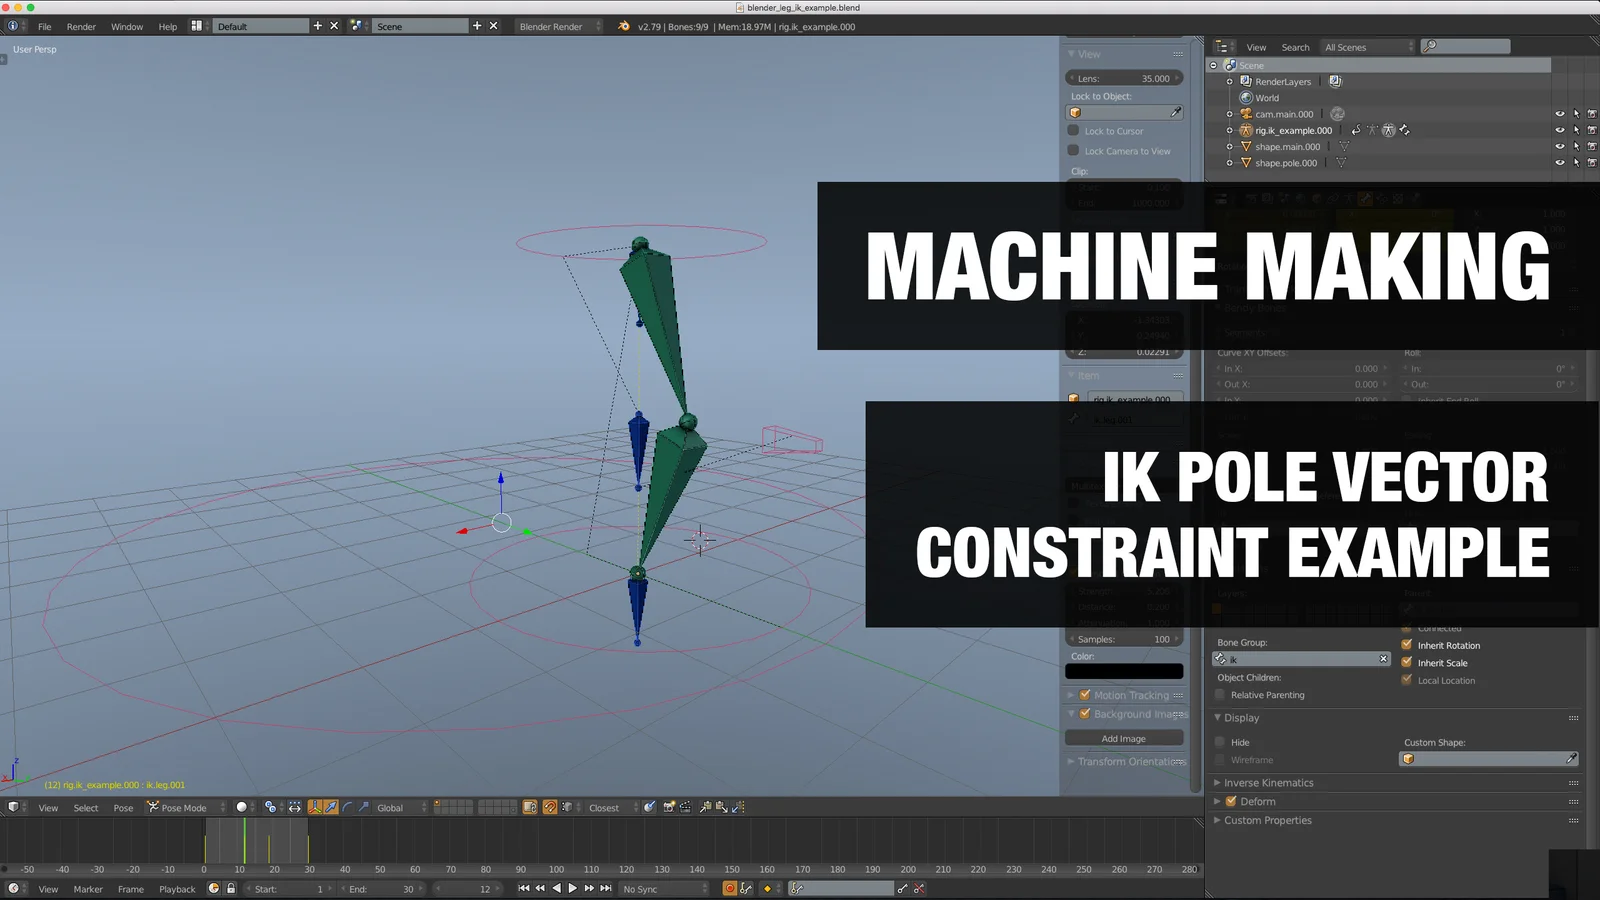Enable Relative Parenting checkbox
This screenshot has height=900, width=1600.
pos(1220,695)
